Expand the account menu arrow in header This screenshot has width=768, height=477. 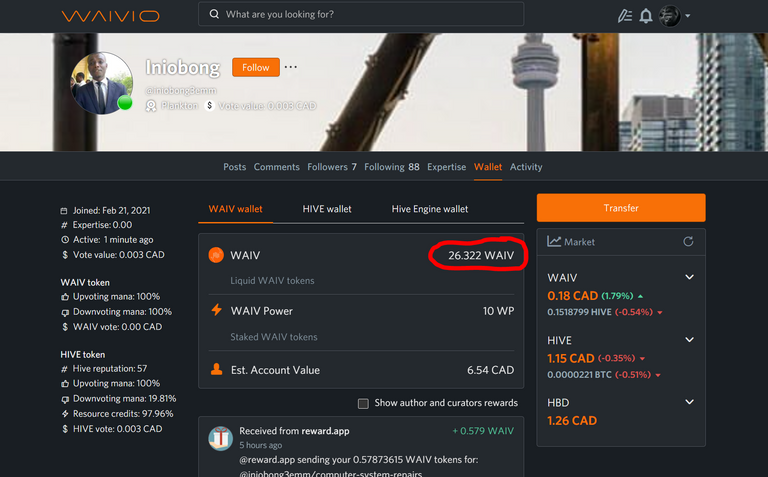coord(688,16)
